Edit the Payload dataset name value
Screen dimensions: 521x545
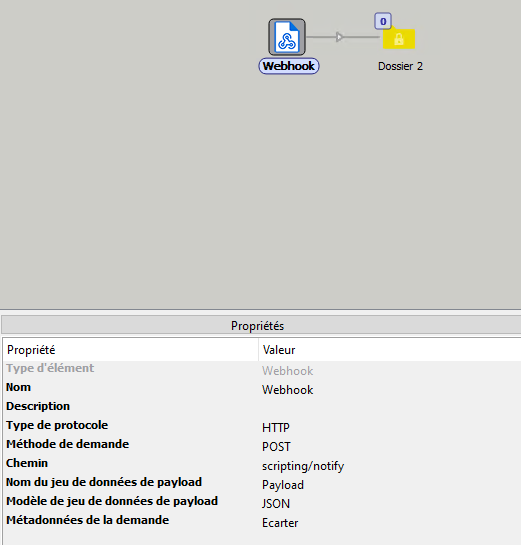[283, 485]
